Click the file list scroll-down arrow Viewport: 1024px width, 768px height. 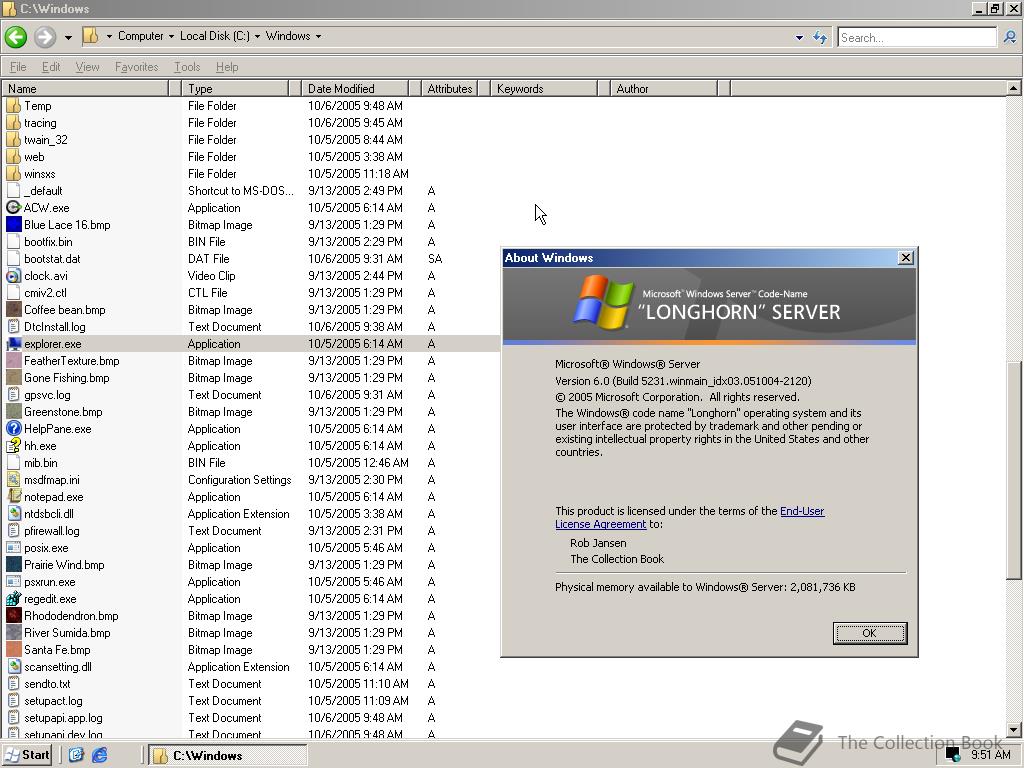point(1013,729)
